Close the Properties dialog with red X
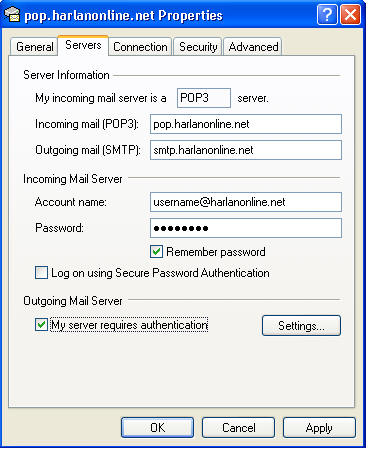Viewport: 369px width, 451px height. [350, 15]
